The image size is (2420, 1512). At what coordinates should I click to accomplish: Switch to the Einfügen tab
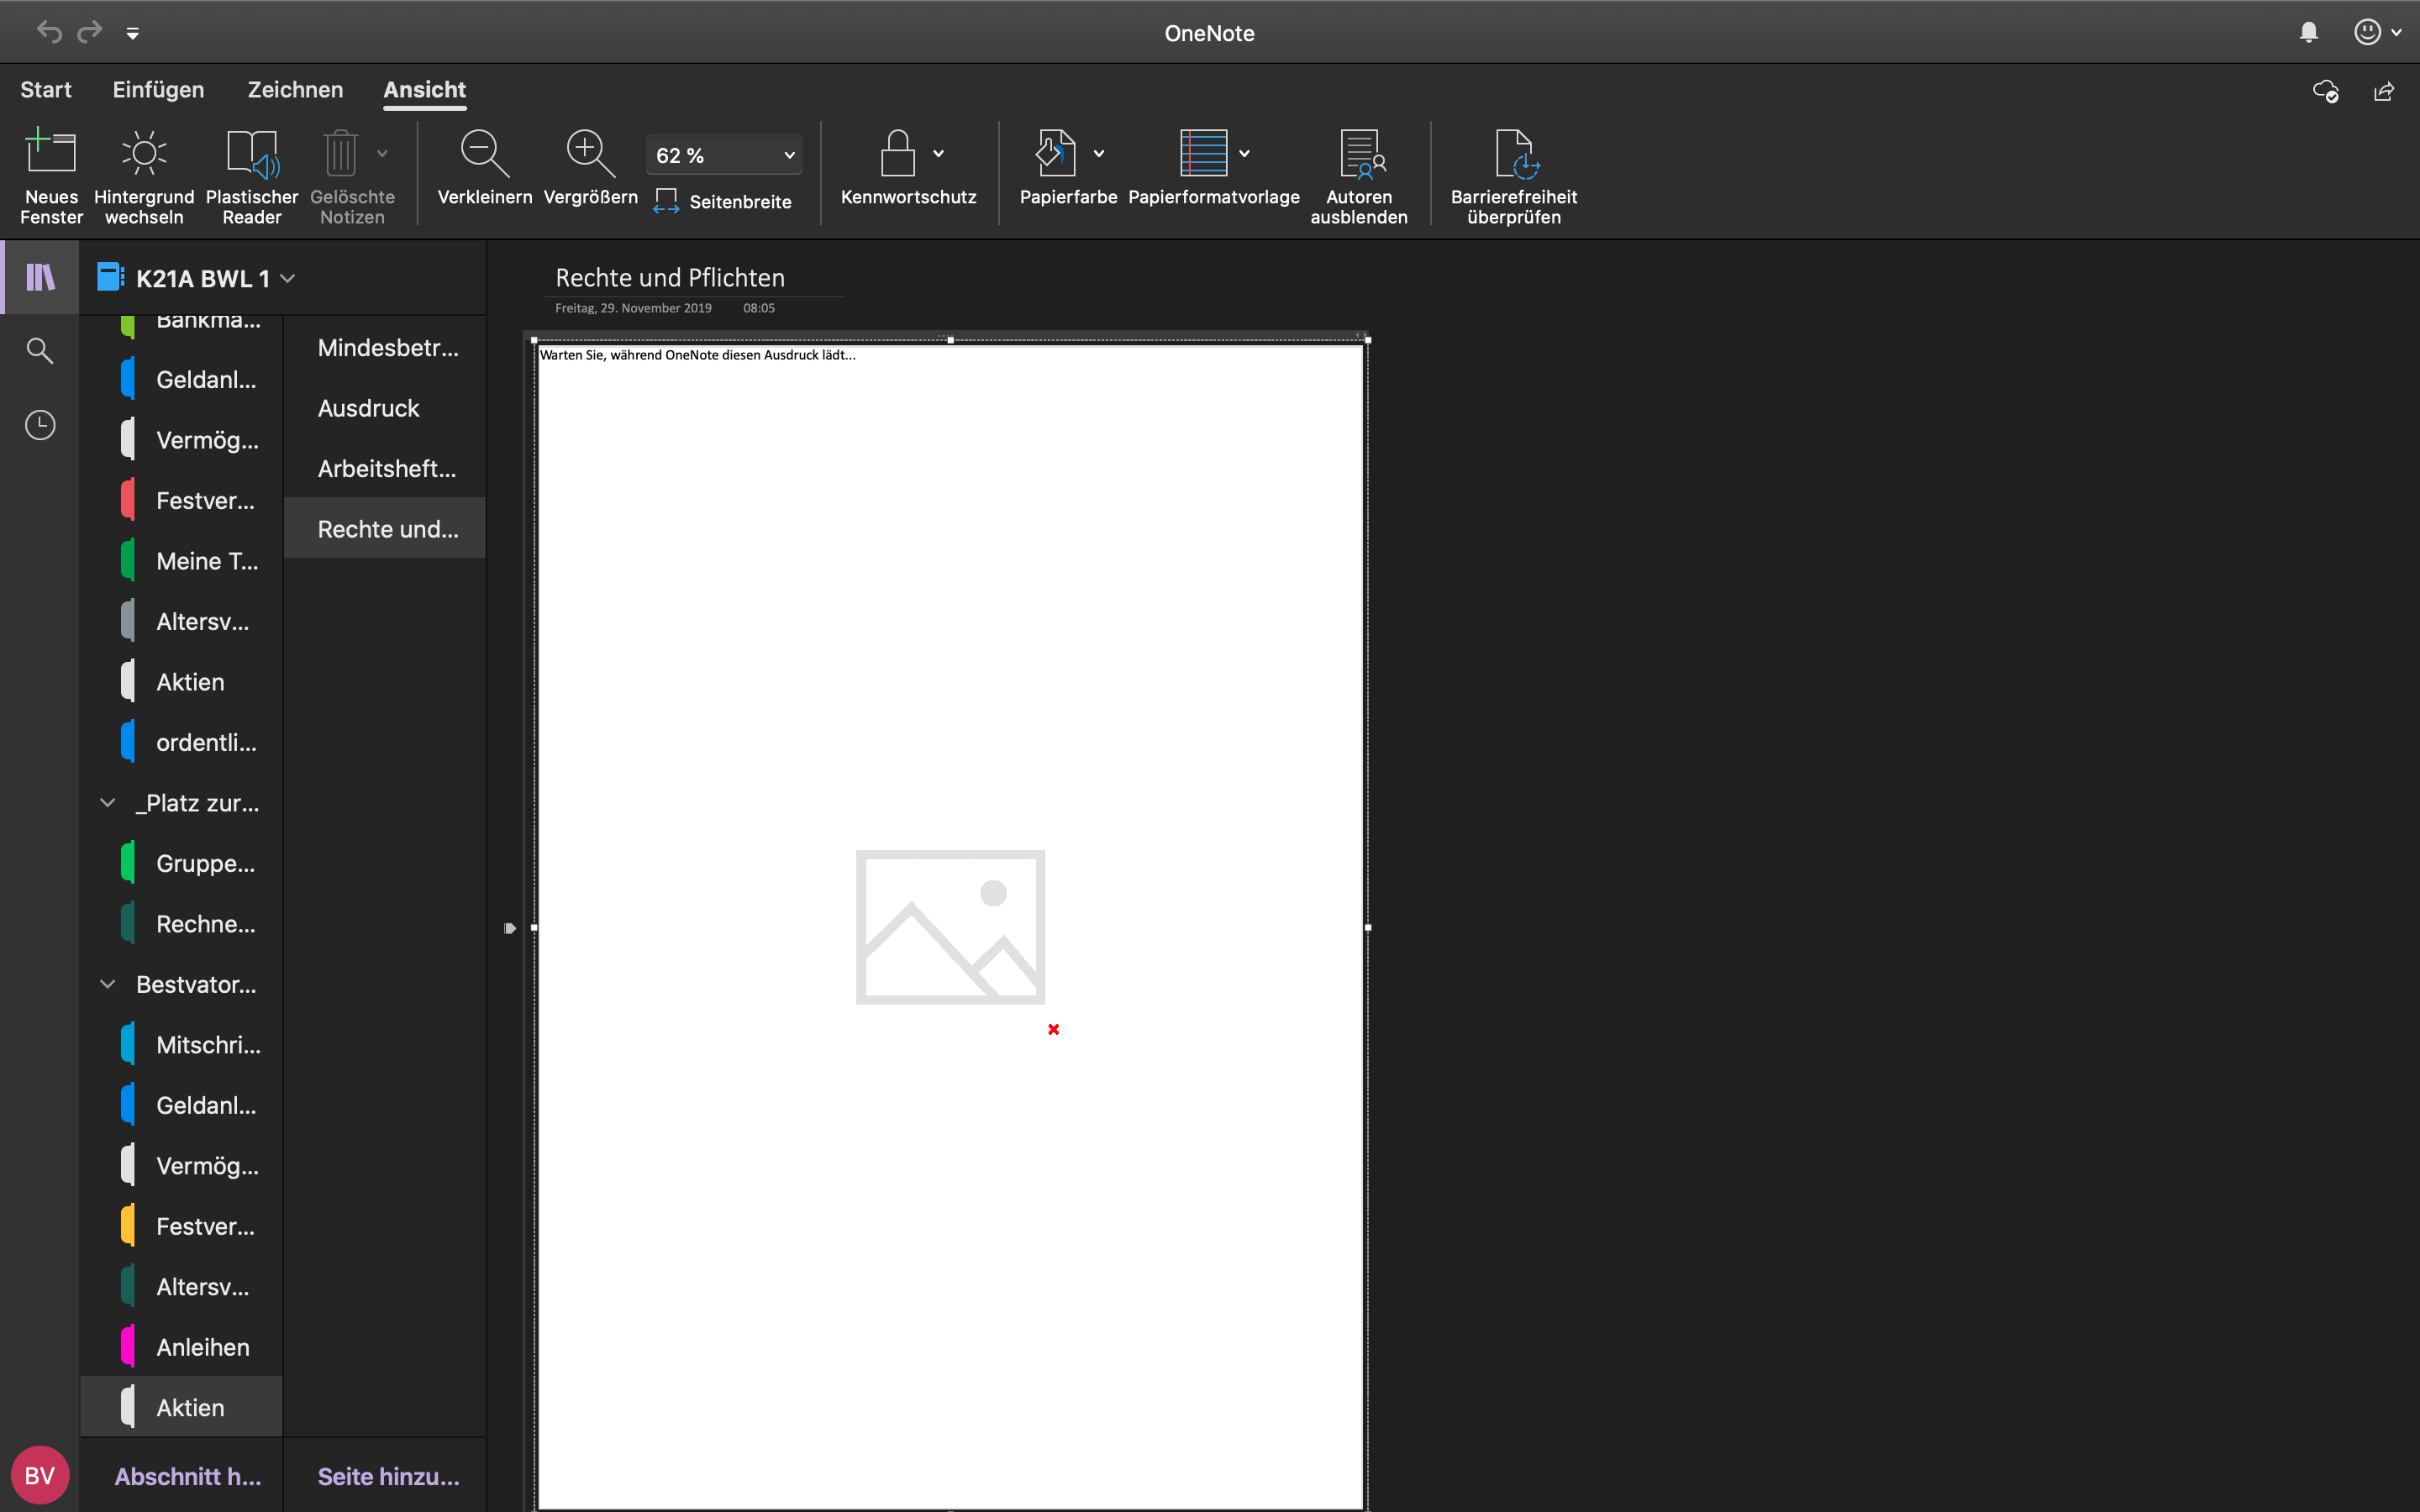[x=158, y=90]
